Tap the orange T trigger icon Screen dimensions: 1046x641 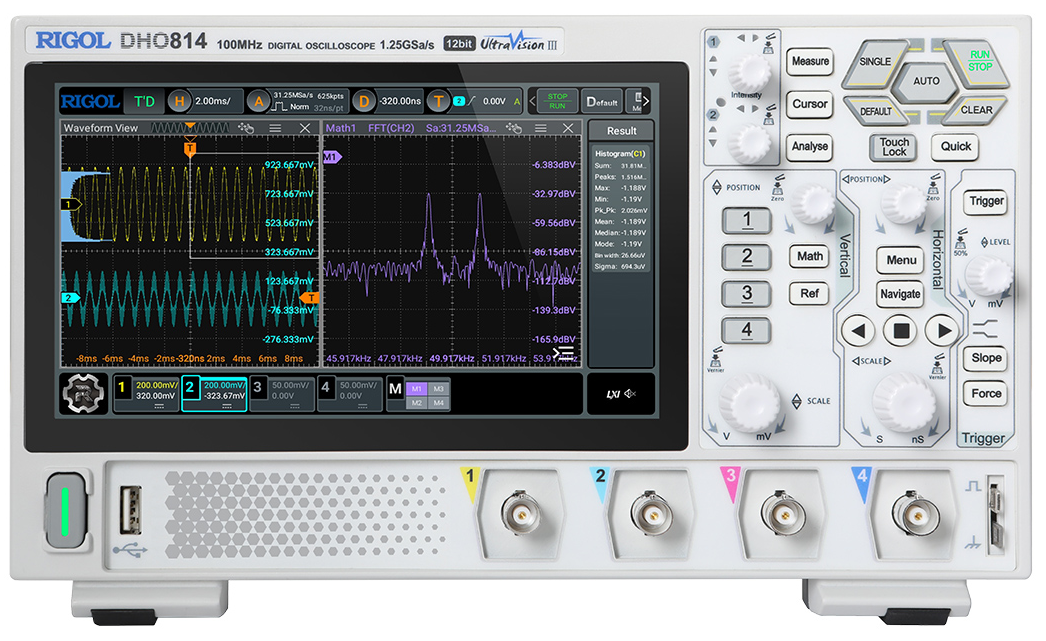coord(438,101)
